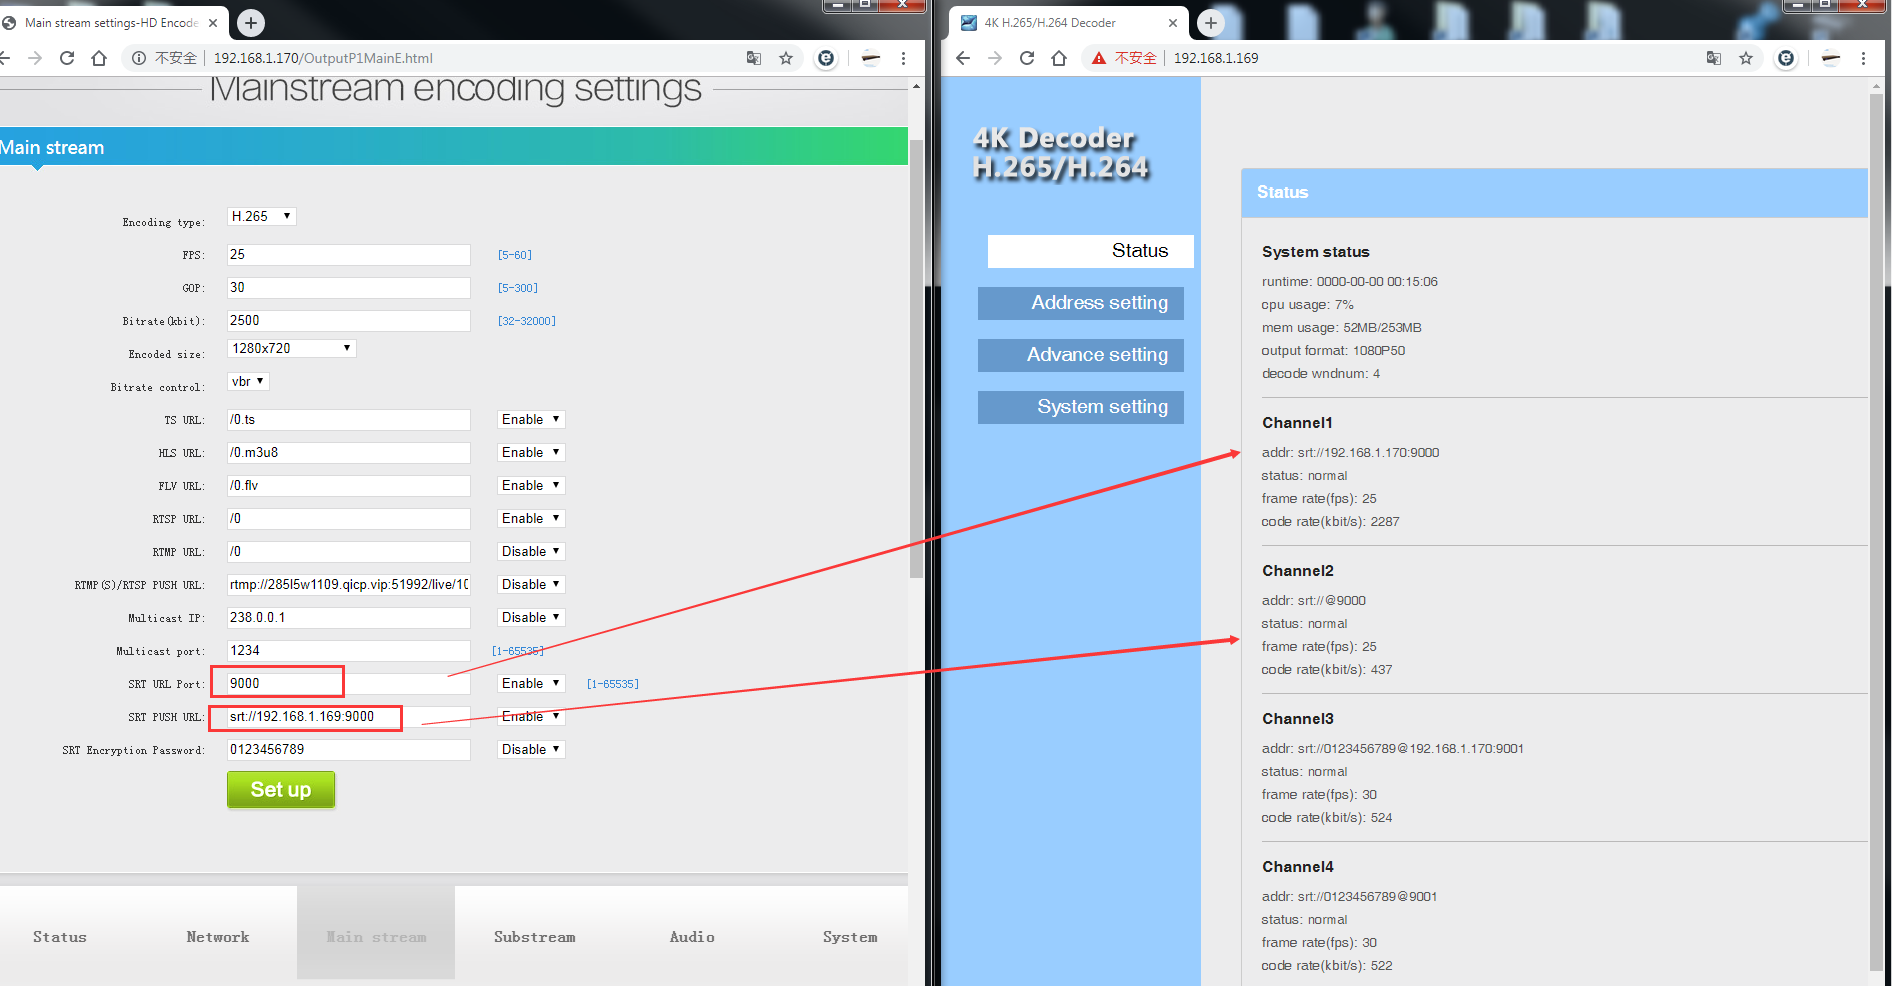This screenshot has height=986, width=1892.
Task: Open Encoding type H.265 dropdown
Action: [261, 216]
